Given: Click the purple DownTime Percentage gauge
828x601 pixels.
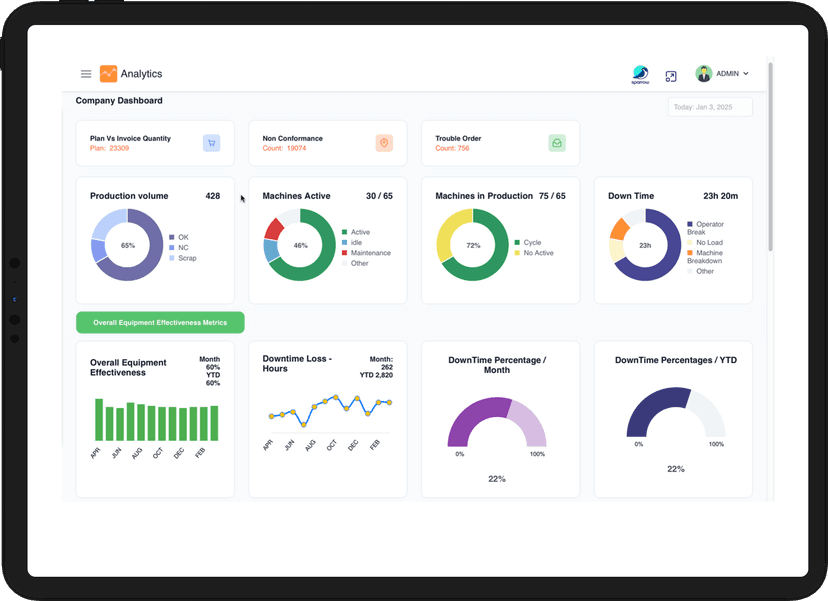Looking at the screenshot, I should coord(498,417).
